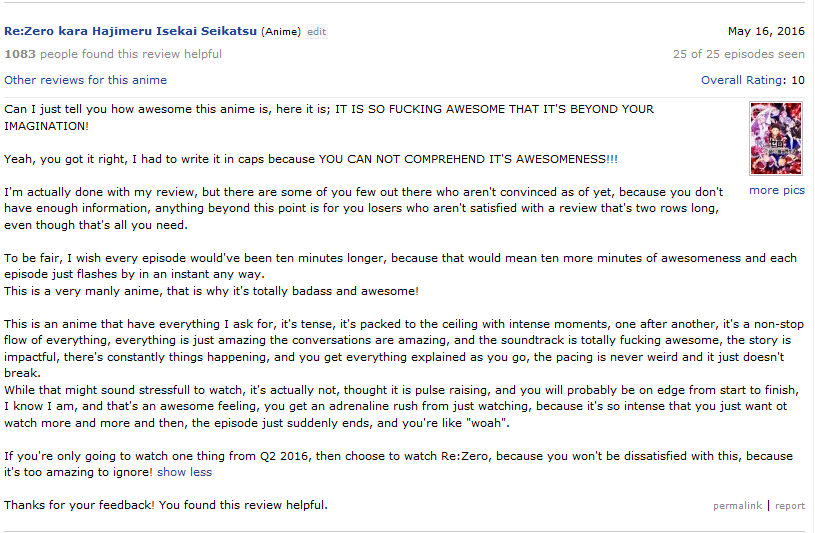Open the Re:Zero kara Hajimeru Isekai Seikatsu title link
The width and height of the screenshot is (815, 533).
pos(130,31)
